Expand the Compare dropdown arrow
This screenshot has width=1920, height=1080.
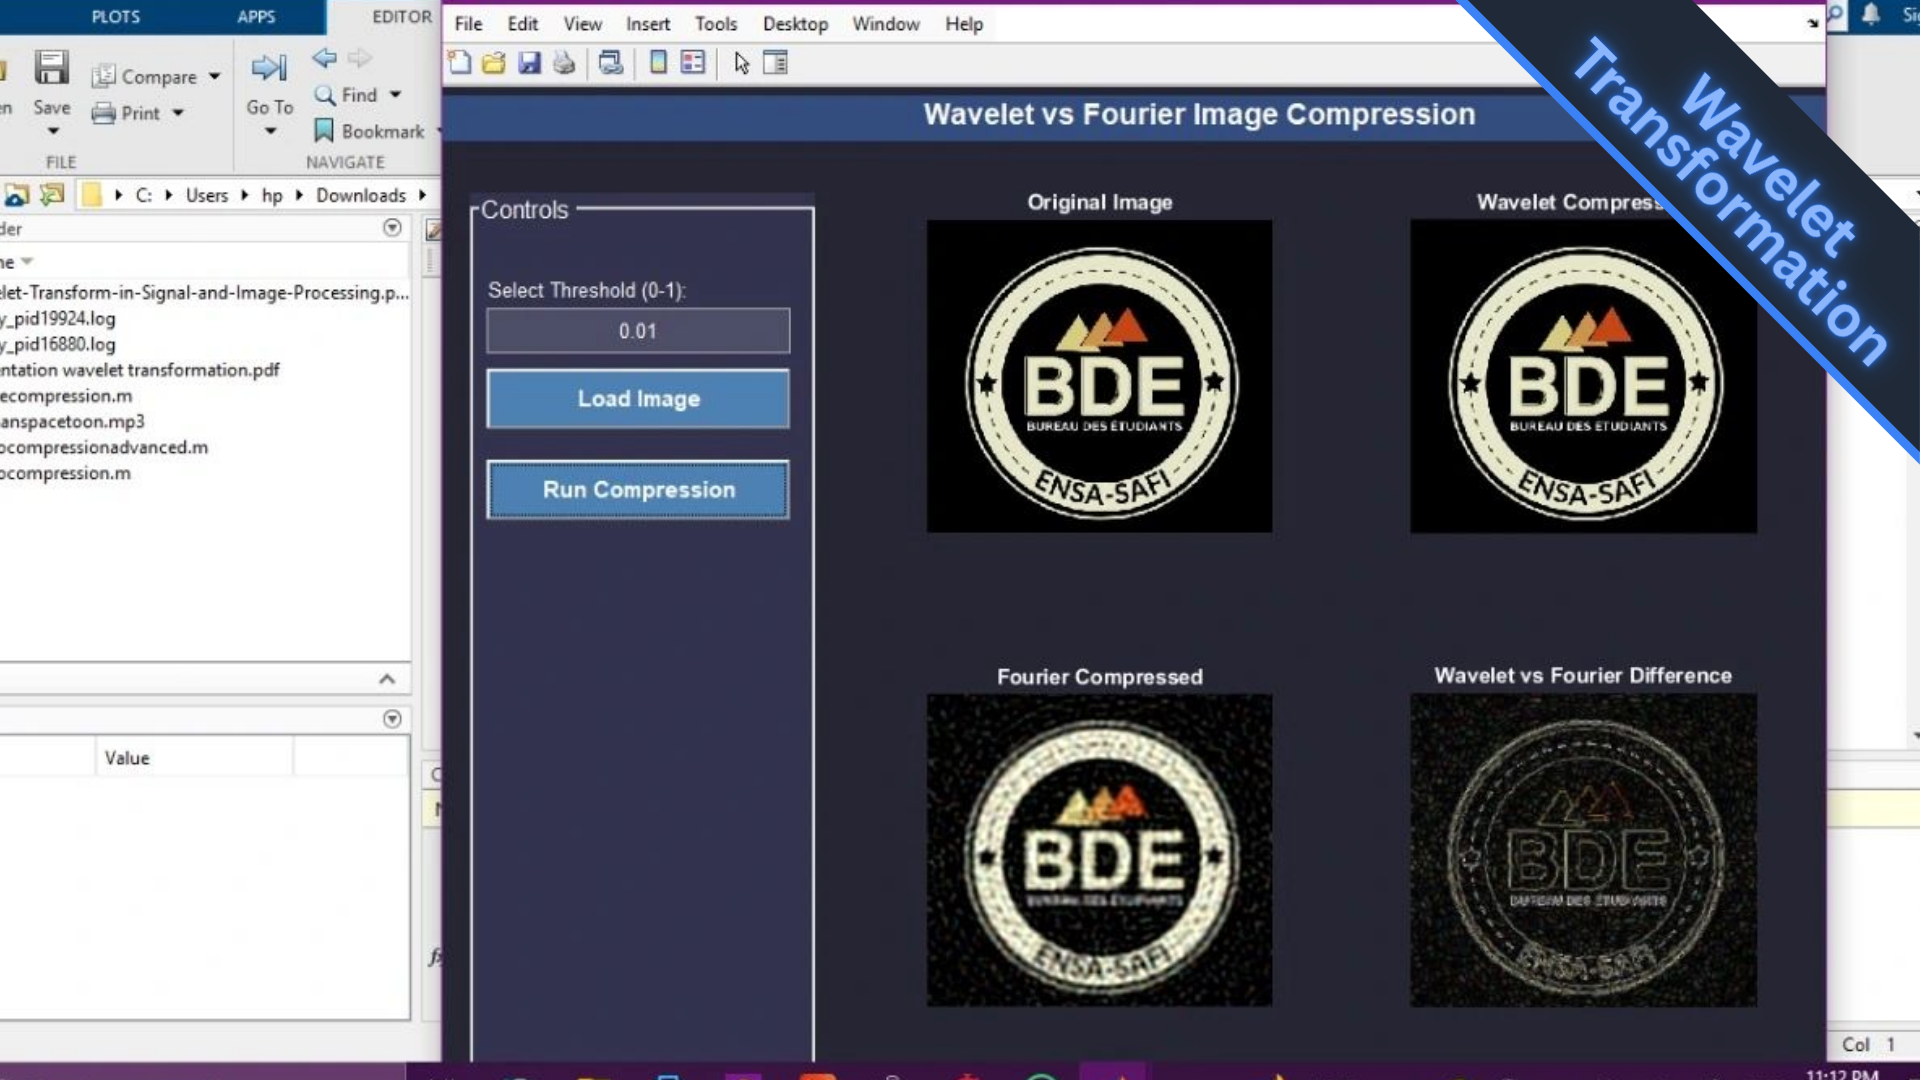[215, 77]
